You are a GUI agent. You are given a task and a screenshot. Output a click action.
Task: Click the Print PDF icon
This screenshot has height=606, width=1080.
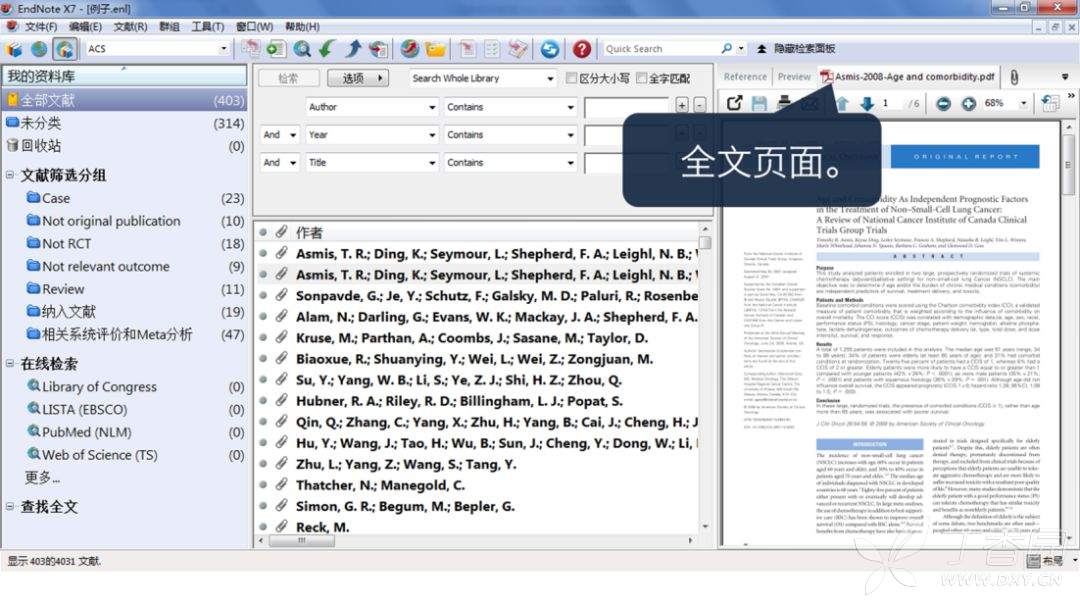coord(784,103)
